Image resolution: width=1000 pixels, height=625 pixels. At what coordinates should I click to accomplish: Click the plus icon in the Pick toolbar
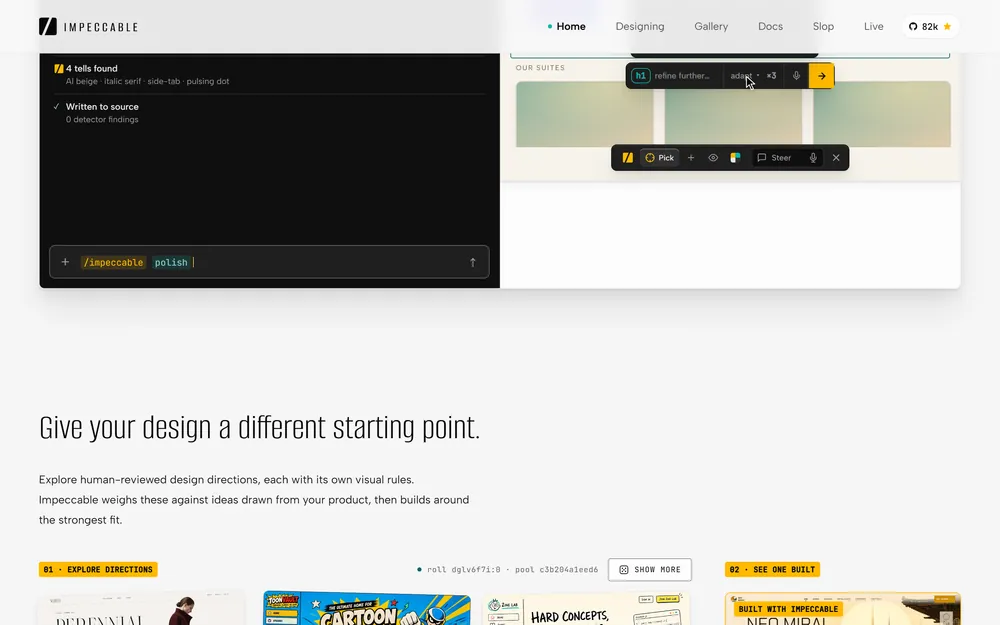[x=691, y=158]
